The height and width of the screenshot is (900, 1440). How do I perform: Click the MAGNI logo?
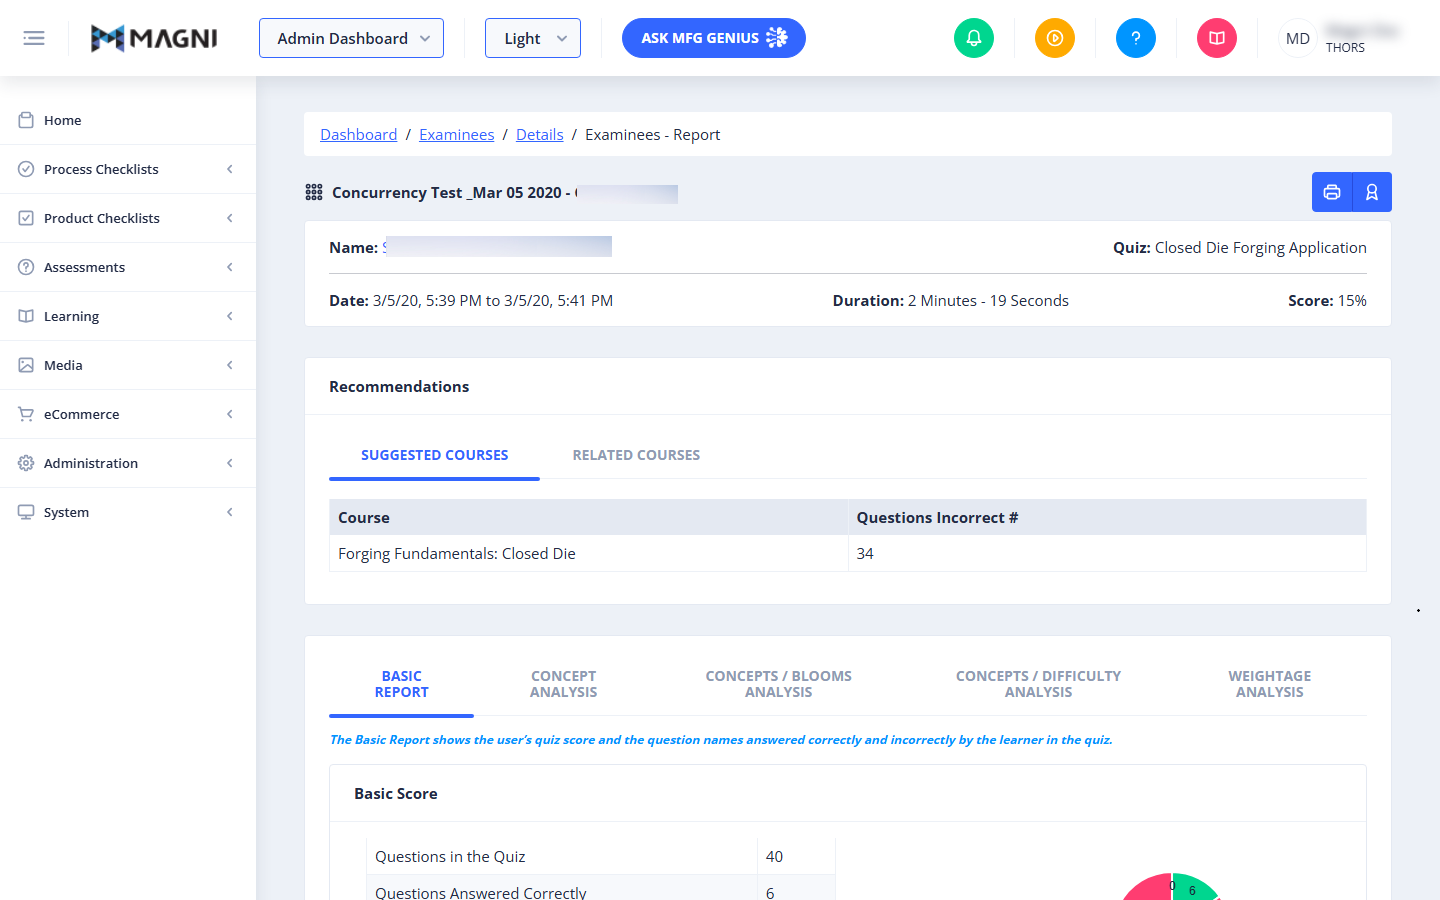pyautogui.click(x=154, y=38)
